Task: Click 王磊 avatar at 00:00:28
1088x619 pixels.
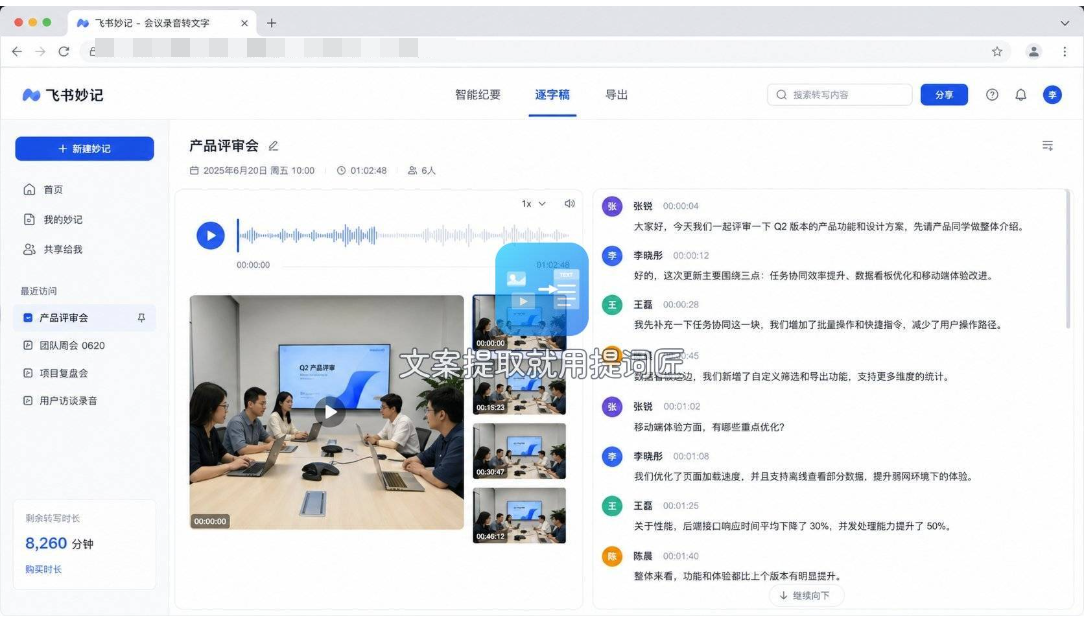Action: (x=612, y=305)
